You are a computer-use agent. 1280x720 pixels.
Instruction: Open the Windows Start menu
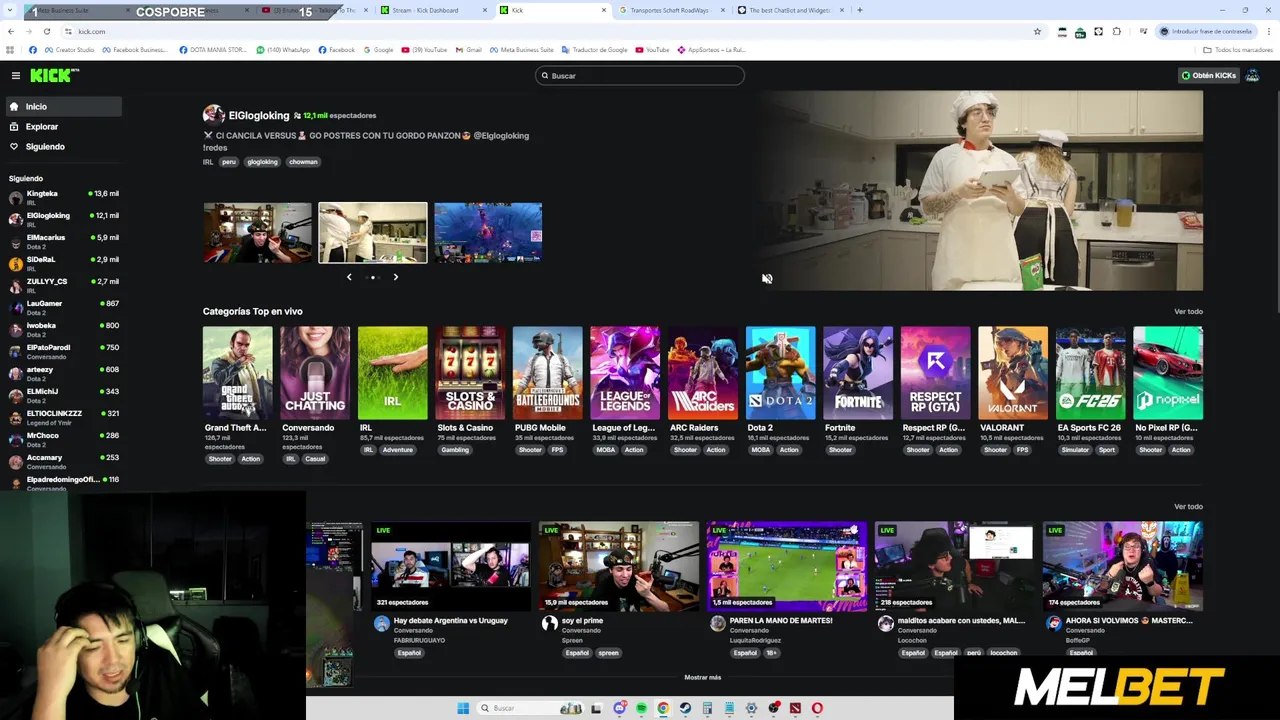coord(463,708)
